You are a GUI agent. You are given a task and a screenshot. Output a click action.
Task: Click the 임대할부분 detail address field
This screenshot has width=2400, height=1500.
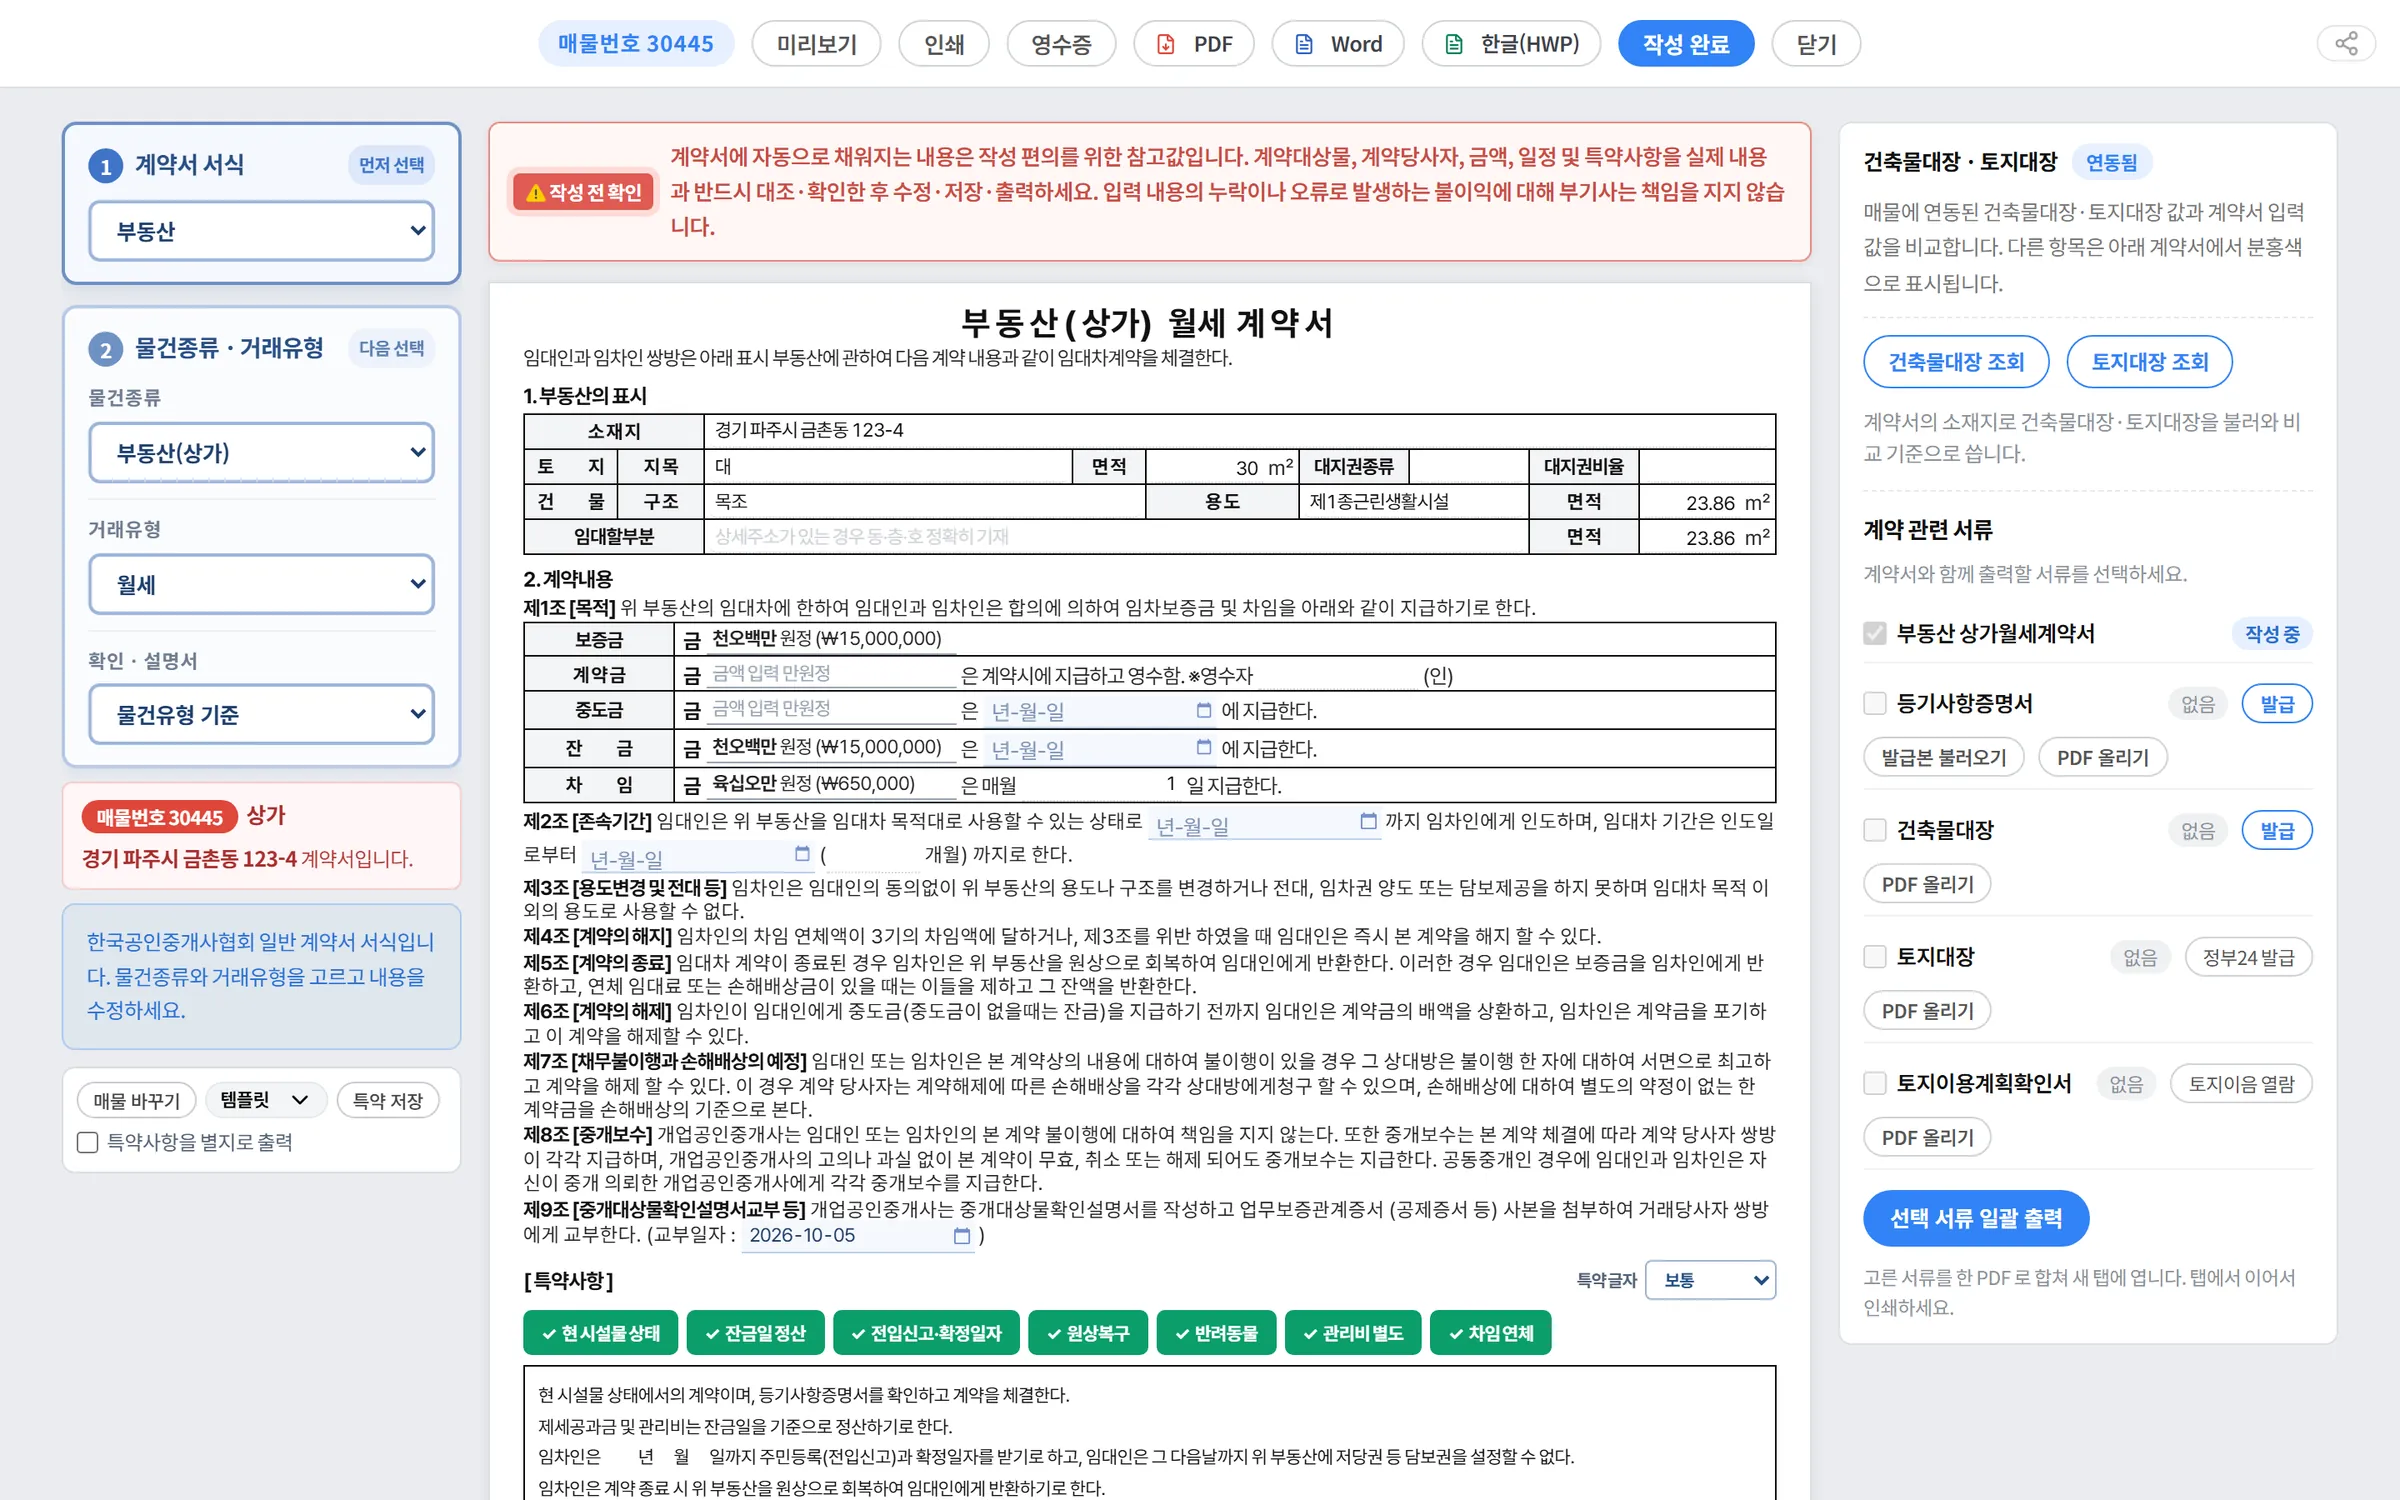pos(1116,537)
